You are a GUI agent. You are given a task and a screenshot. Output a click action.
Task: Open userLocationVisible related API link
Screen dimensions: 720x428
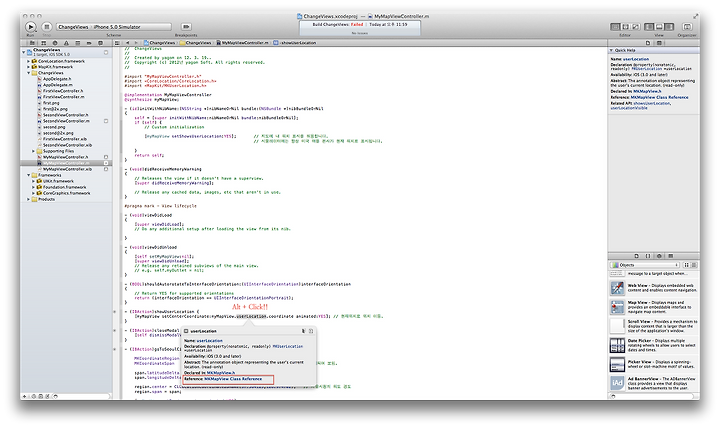(629, 108)
